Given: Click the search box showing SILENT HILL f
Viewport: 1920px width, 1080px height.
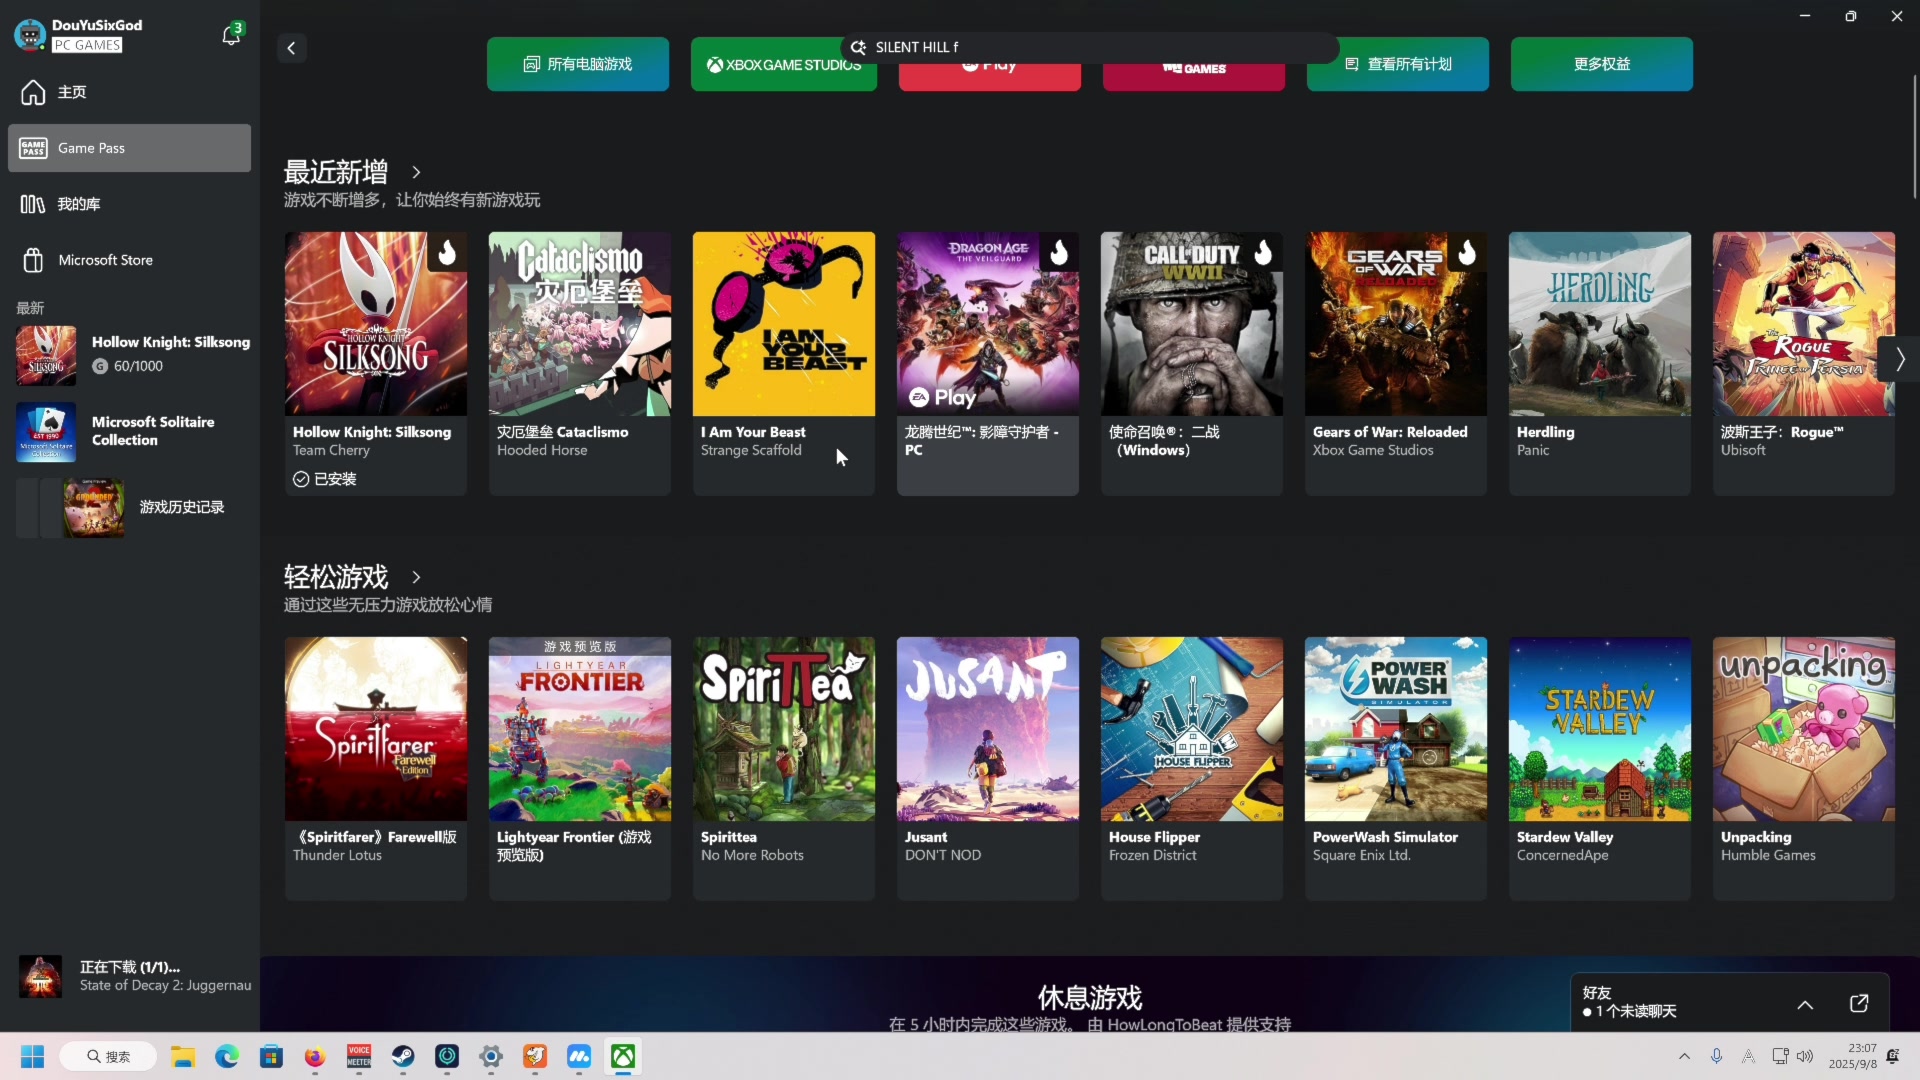Looking at the screenshot, I should (x=1090, y=47).
